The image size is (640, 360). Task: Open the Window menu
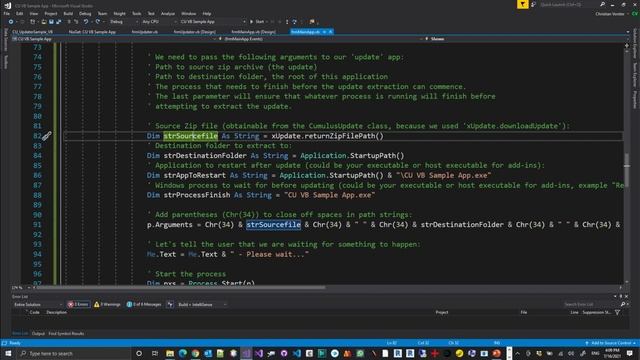(x=189, y=13)
